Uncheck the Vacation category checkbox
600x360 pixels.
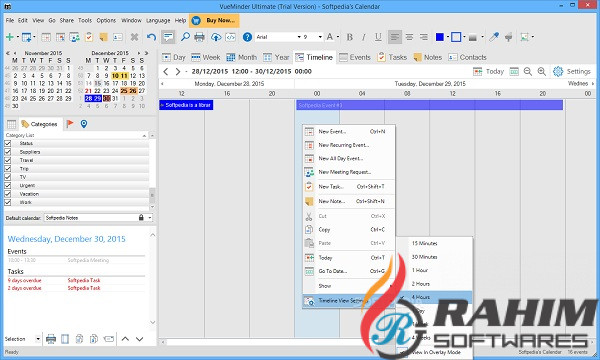(x=8, y=194)
